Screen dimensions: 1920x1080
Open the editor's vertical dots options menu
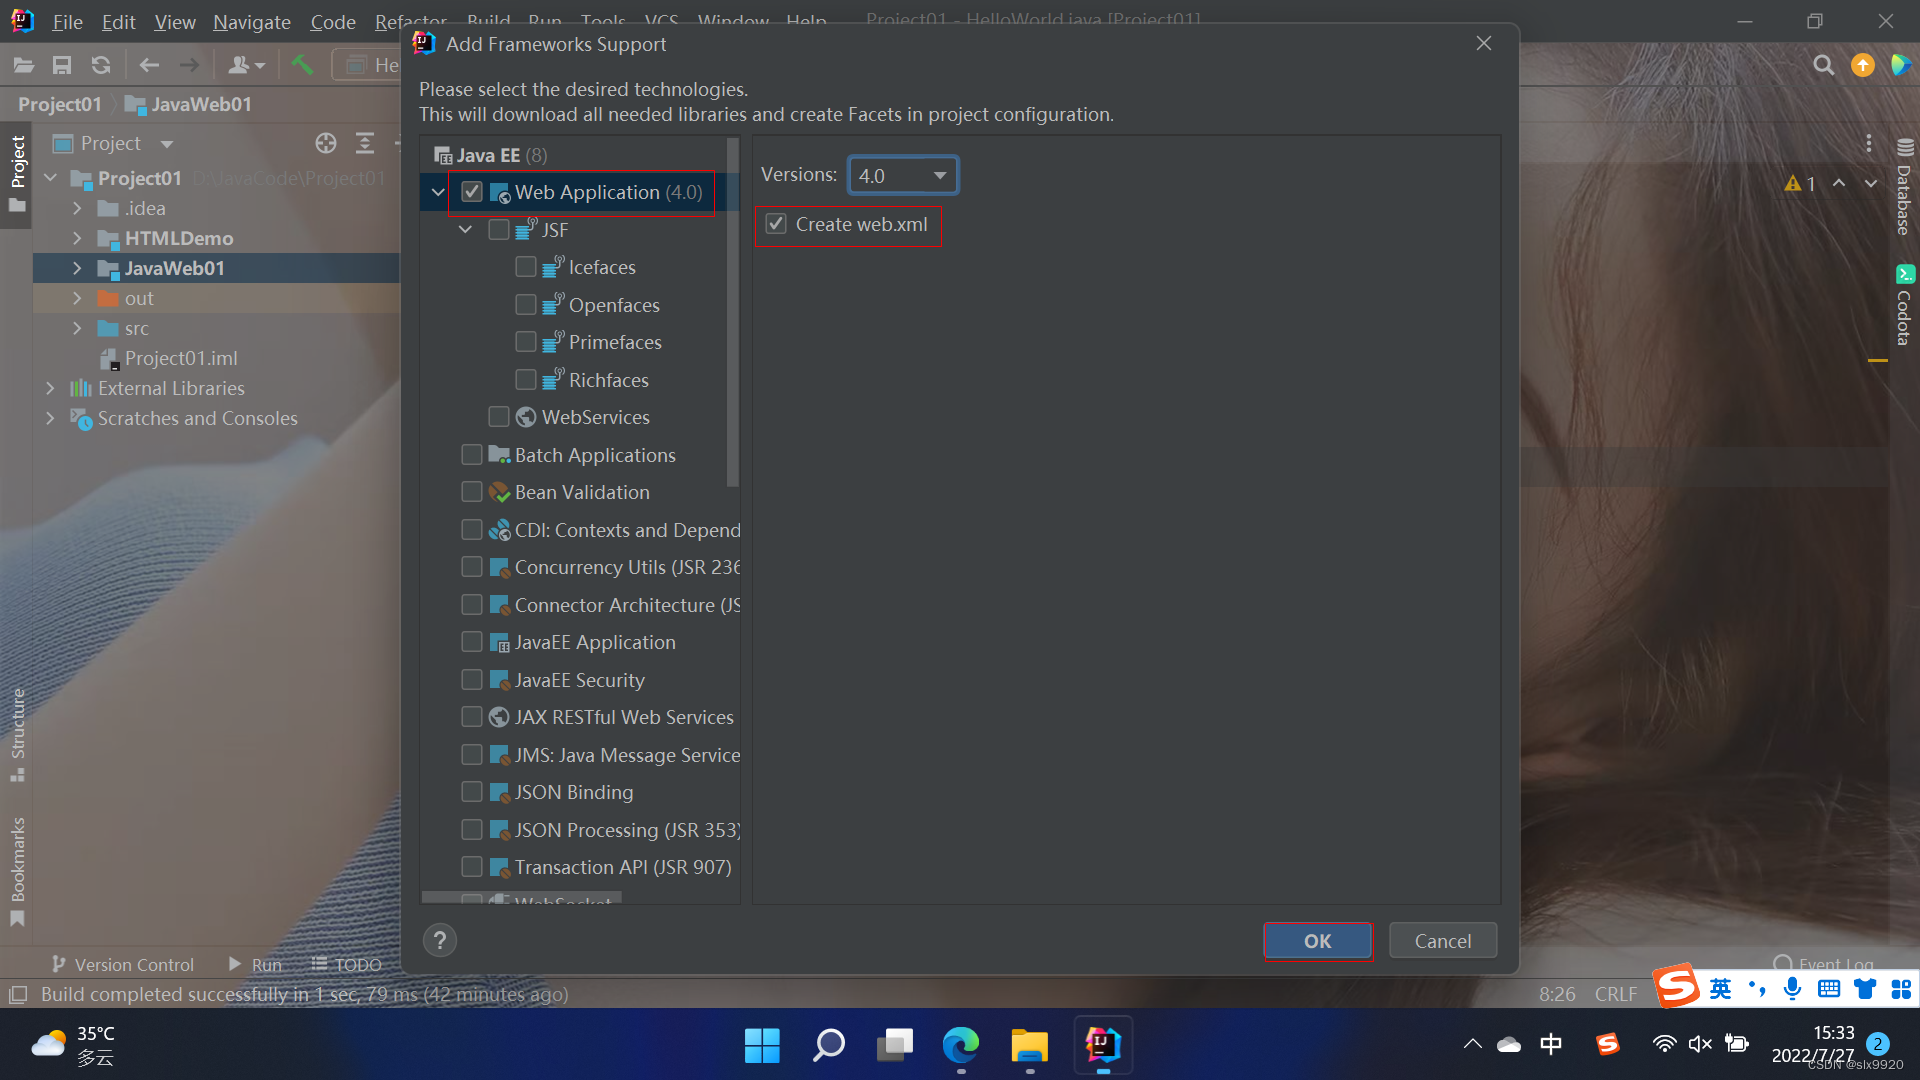1868,144
